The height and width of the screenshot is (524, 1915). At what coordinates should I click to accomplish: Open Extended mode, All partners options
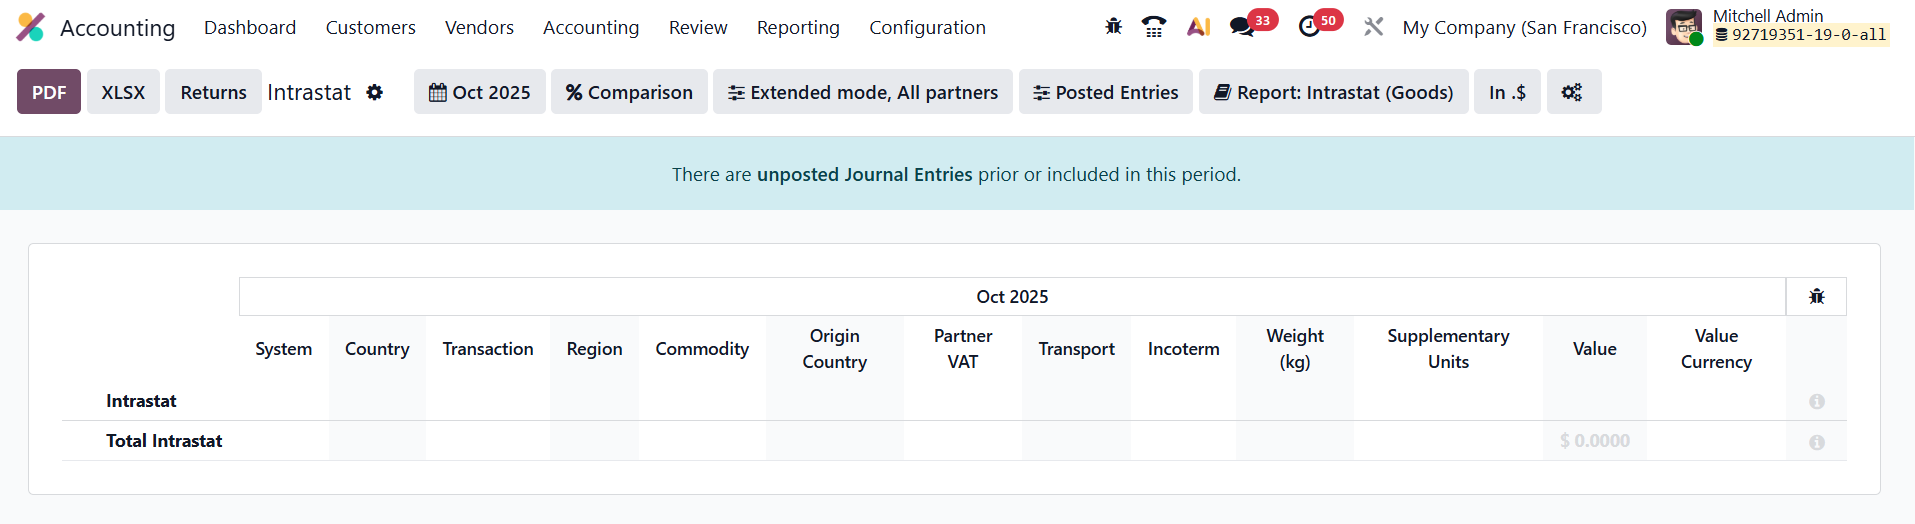(862, 92)
